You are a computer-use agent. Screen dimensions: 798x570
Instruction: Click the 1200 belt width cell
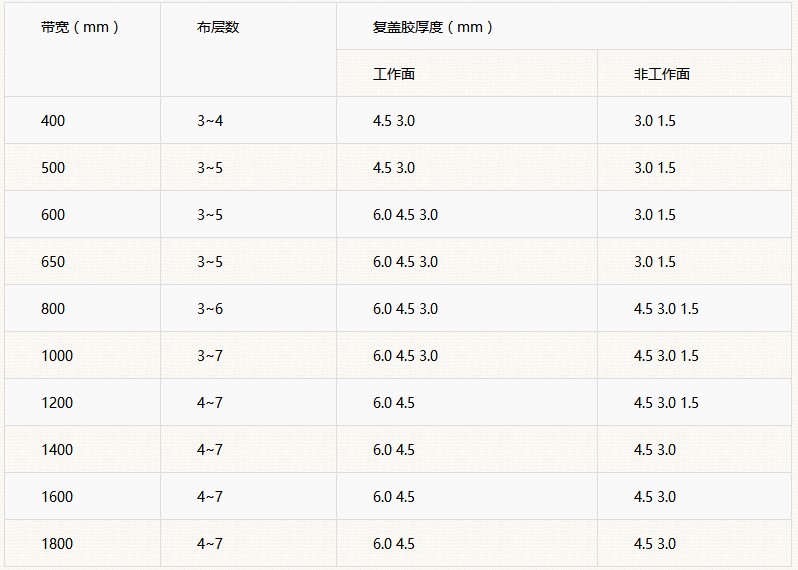click(x=82, y=402)
